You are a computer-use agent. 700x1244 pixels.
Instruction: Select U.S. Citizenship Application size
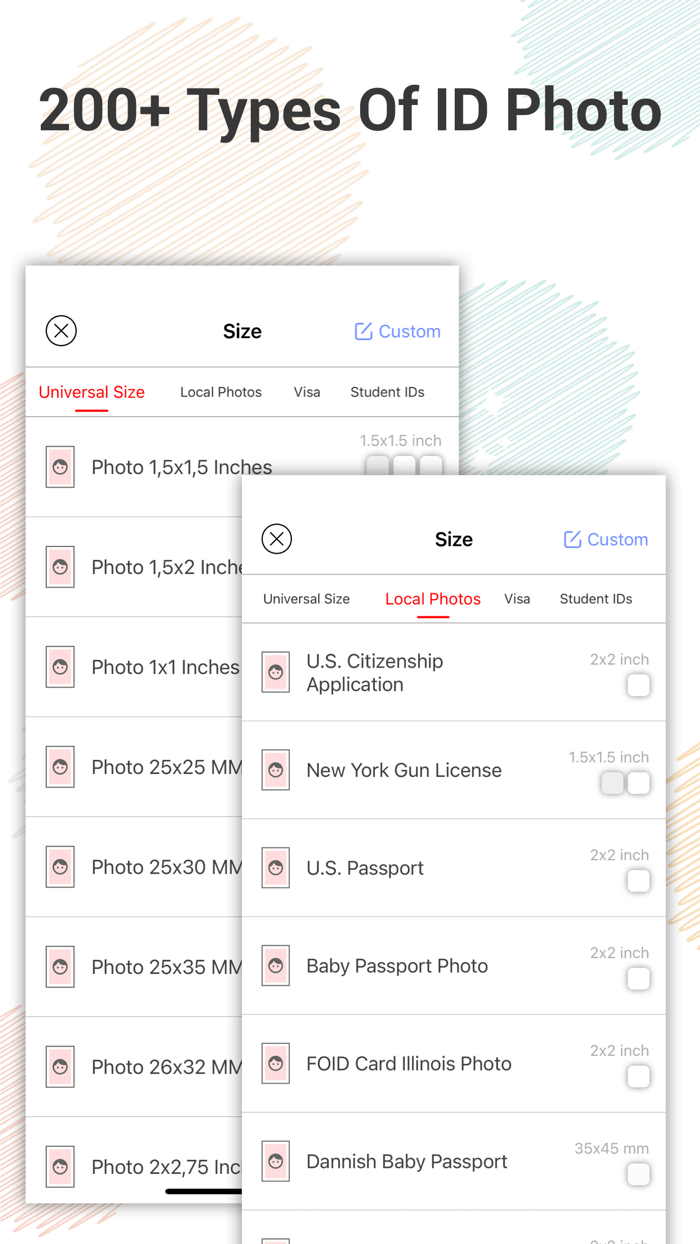454,673
